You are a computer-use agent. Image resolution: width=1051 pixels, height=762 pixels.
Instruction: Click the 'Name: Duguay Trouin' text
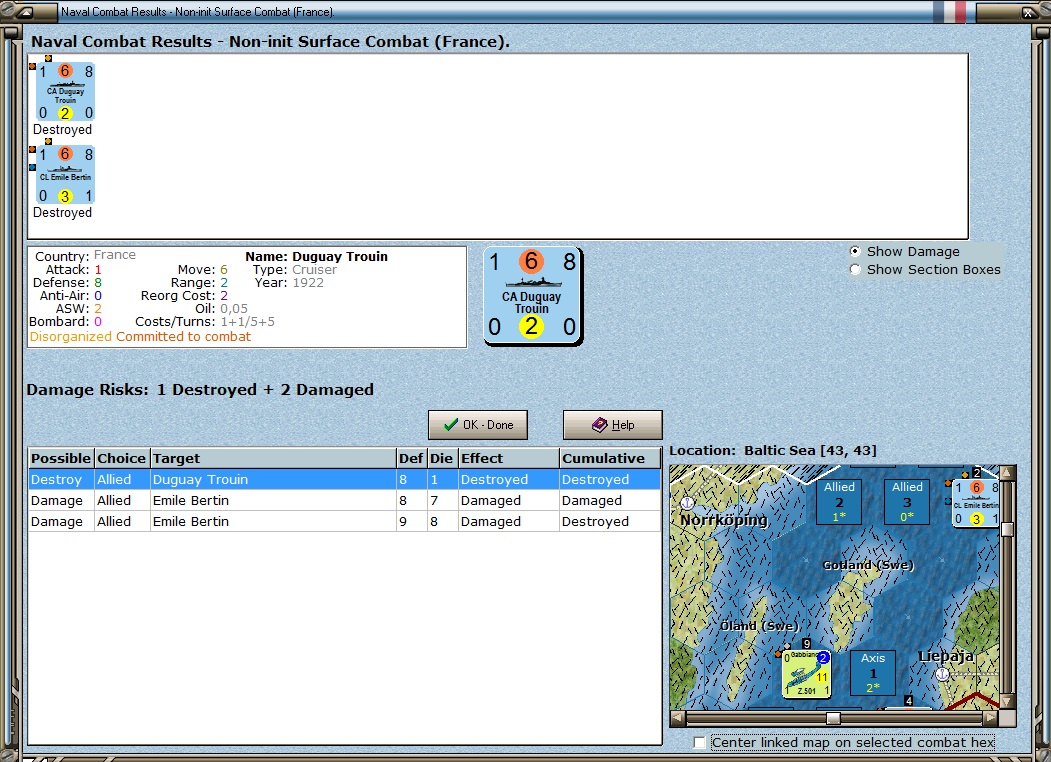(x=316, y=257)
